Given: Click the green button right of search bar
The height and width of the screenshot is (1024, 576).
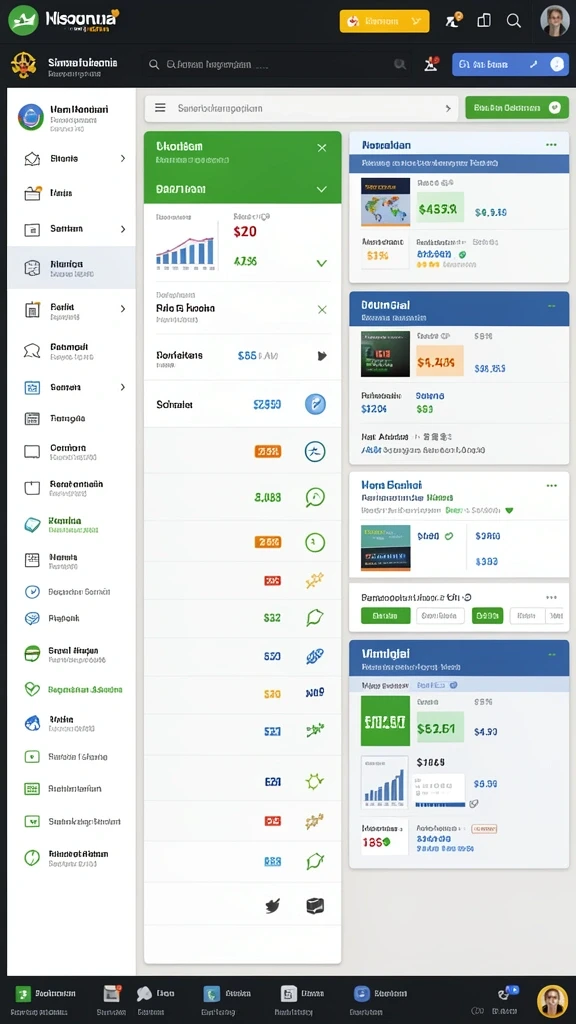Looking at the screenshot, I should pos(517,108).
